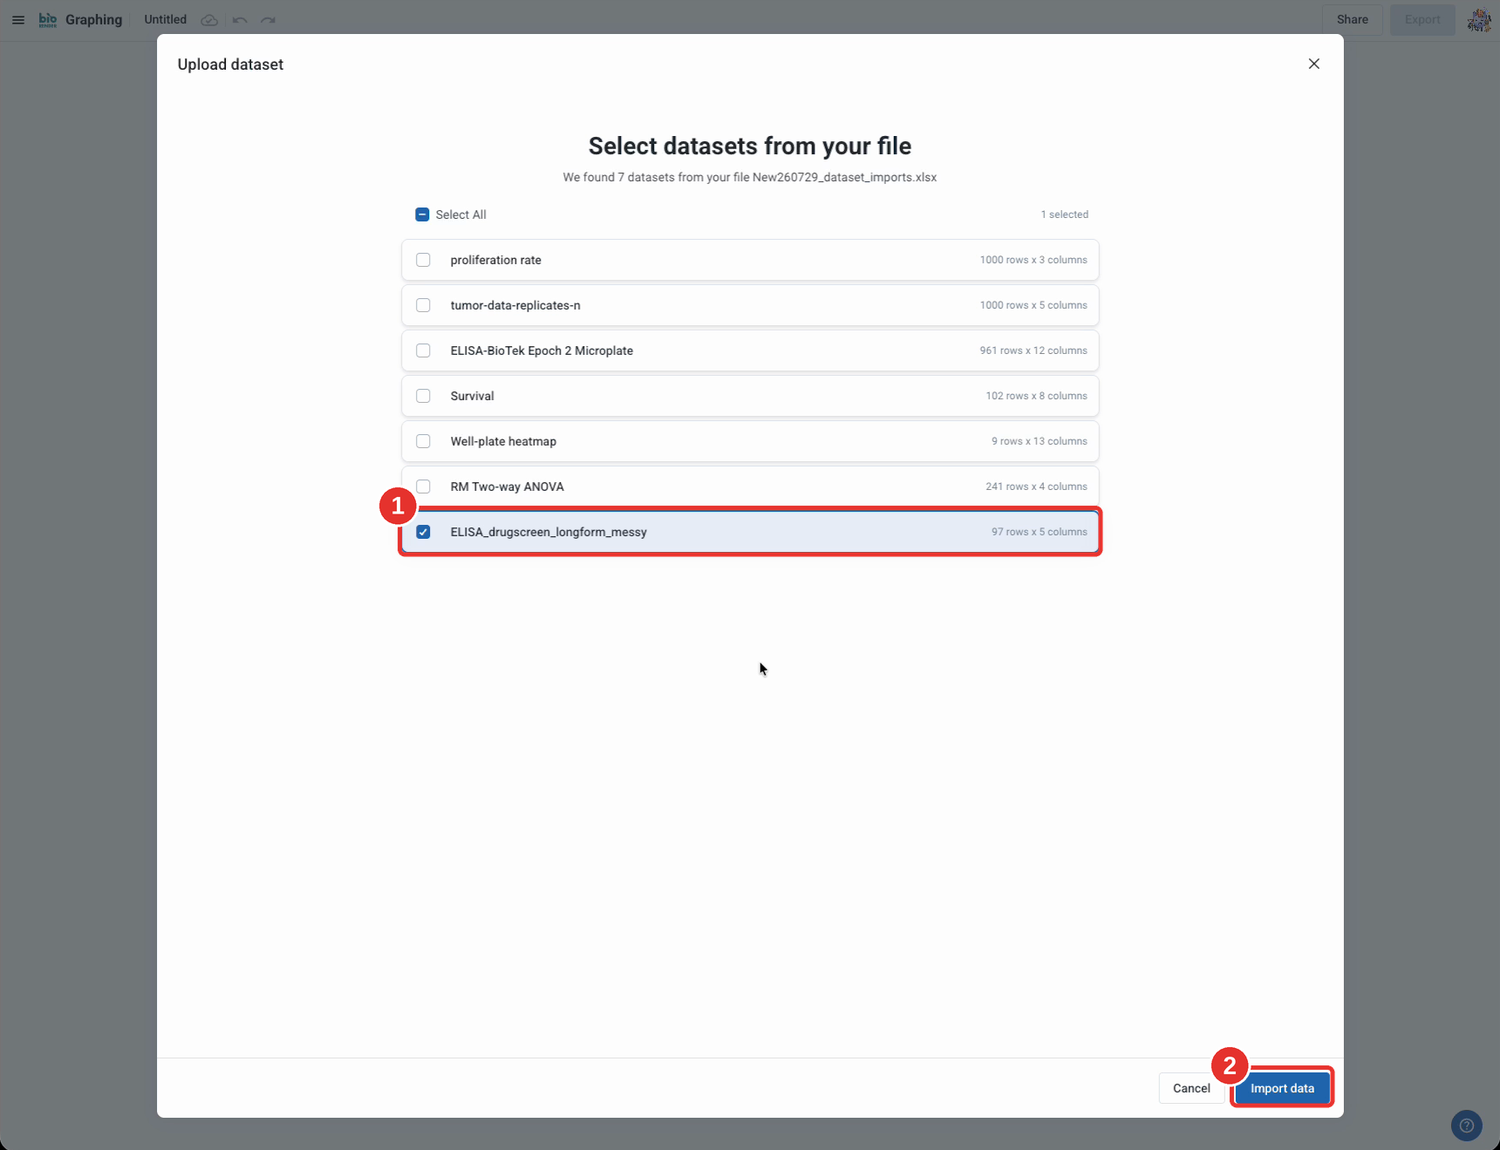This screenshot has width=1500, height=1150.
Task: Check the tumor-data-replicates-n checkbox
Action: (x=423, y=305)
